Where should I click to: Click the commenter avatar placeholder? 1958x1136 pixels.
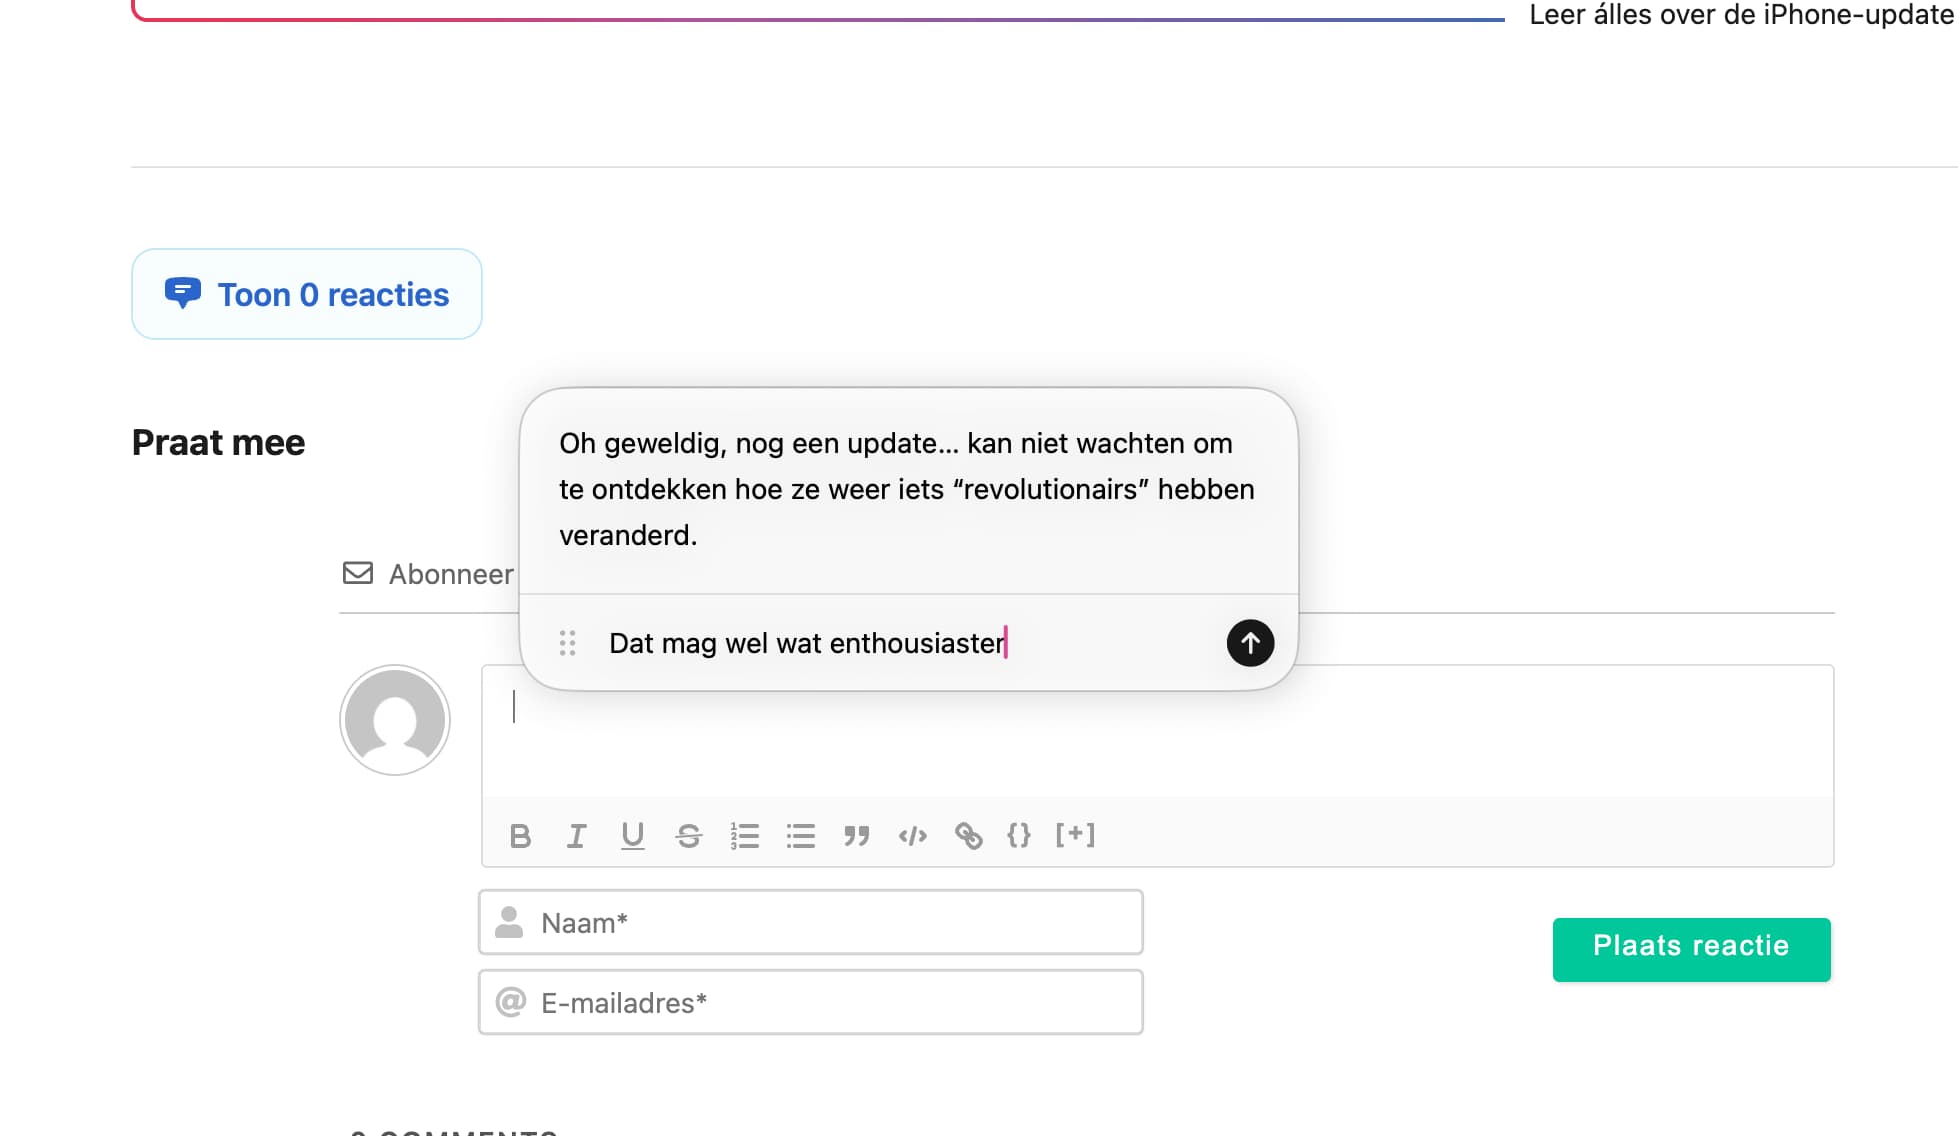click(395, 720)
